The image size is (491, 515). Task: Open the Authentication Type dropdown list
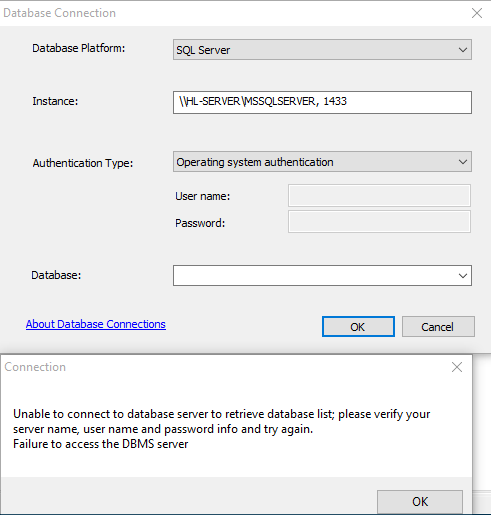point(322,162)
